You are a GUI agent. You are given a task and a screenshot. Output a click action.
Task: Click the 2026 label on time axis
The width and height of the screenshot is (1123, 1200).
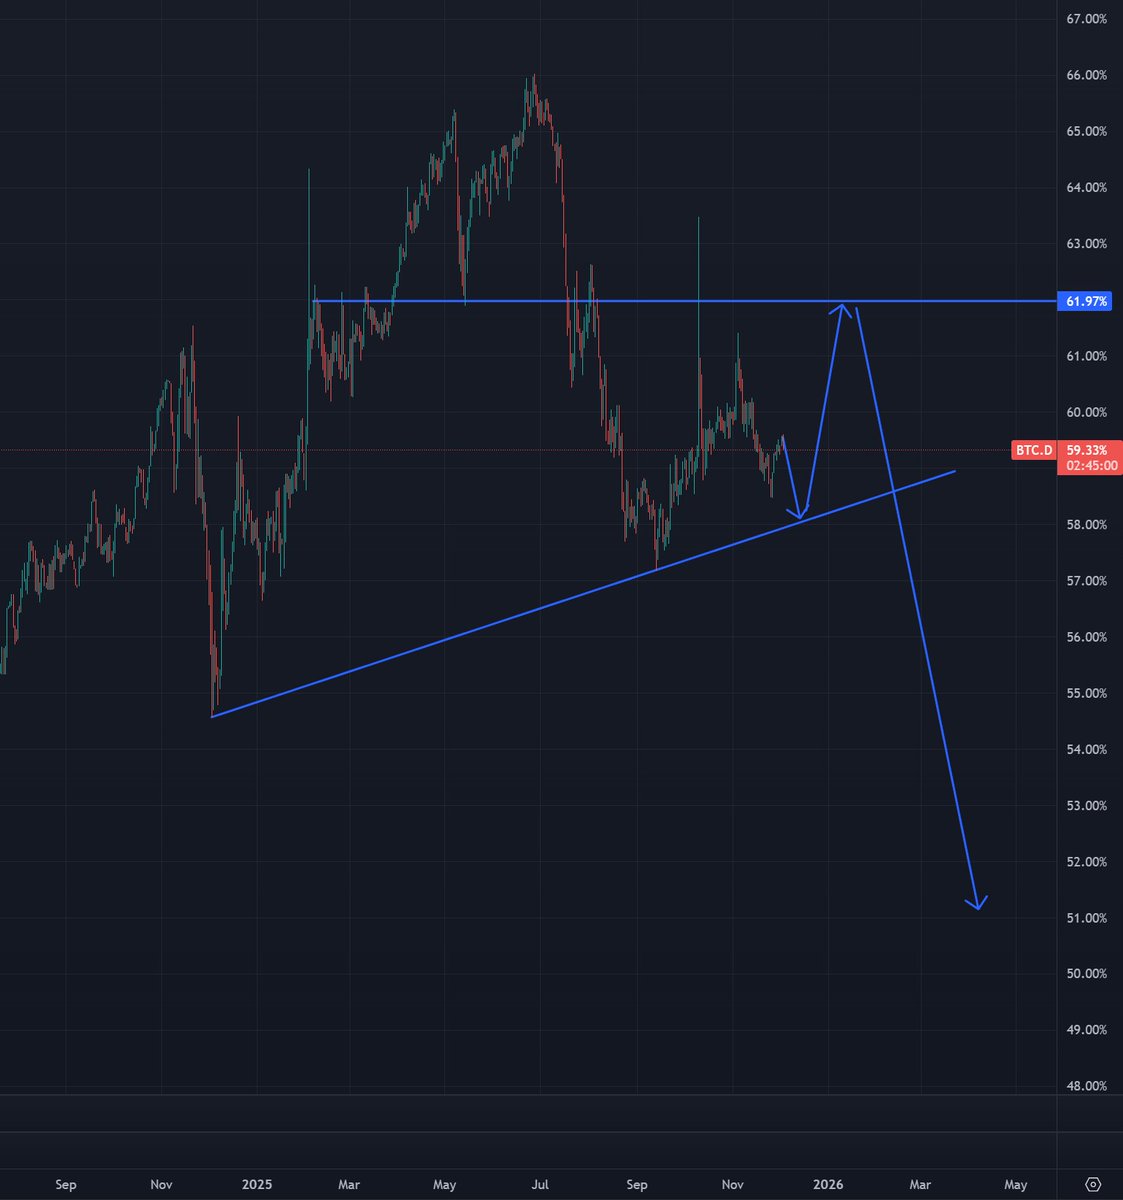pyautogui.click(x=828, y=1185)
